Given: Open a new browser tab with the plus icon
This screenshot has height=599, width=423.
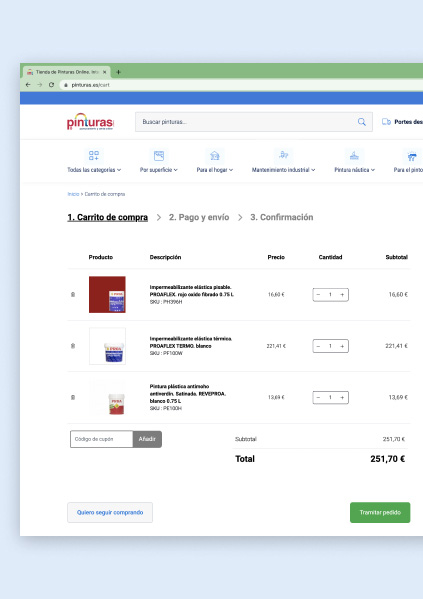Looking at the screenshot, I should (118, 72).
